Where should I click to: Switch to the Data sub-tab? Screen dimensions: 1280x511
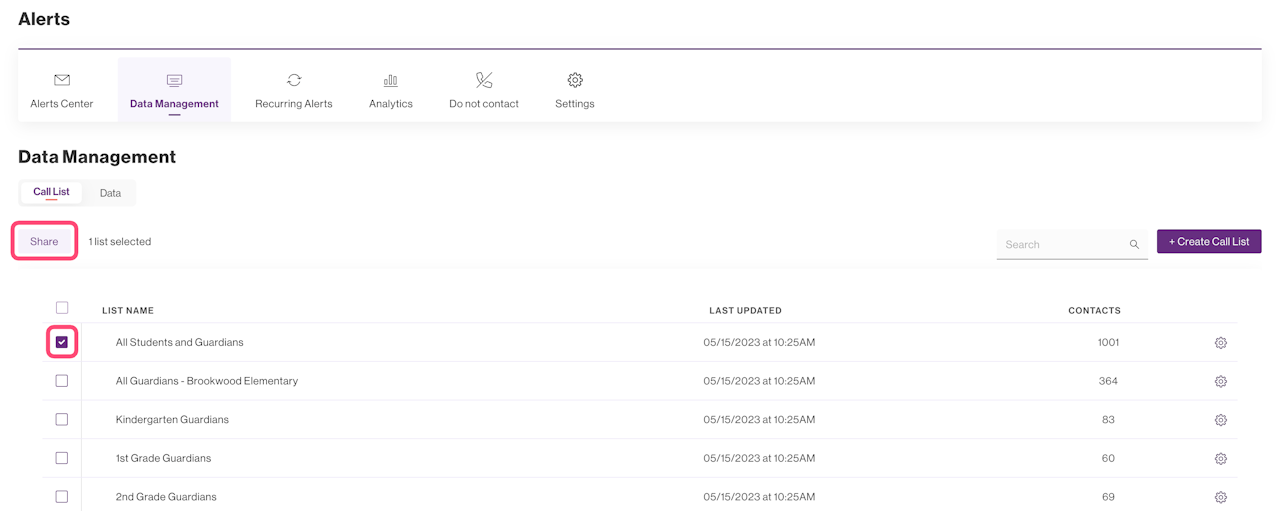[110, 193]
